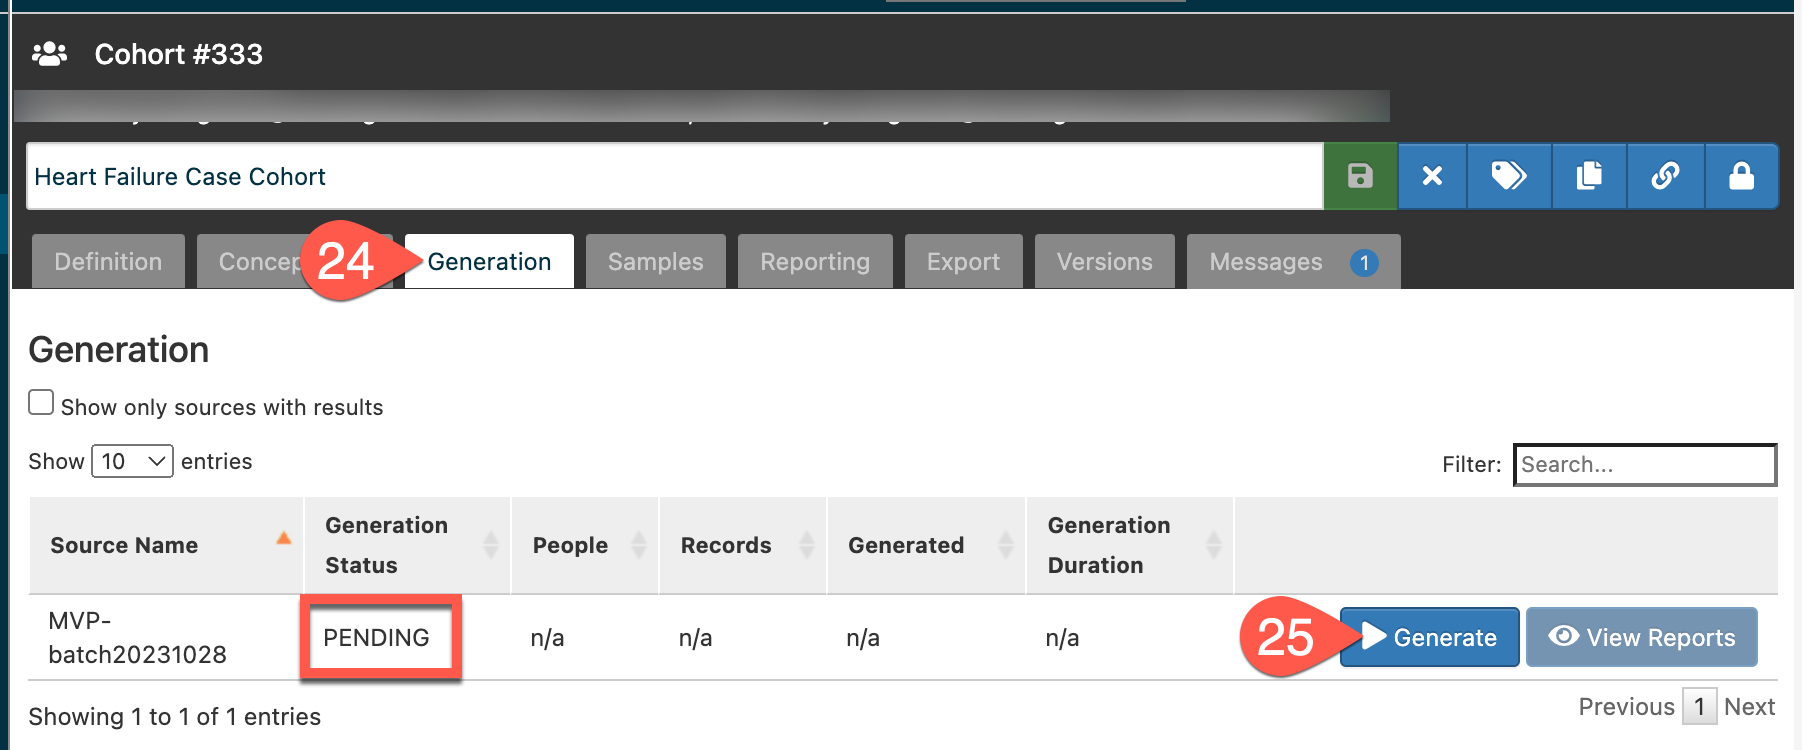The width and height of the screenshot is (1802, 750).
Task: Open the Versions tab
Action: point(1105,262)
